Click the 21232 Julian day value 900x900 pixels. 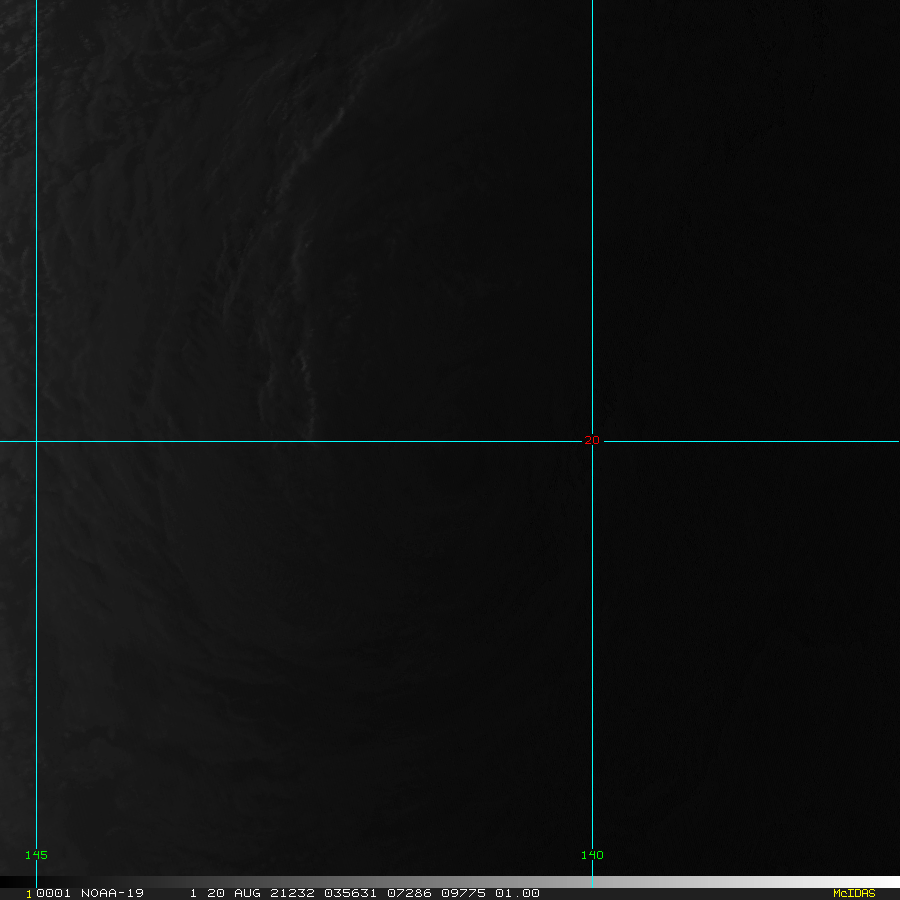pos(291,893)
